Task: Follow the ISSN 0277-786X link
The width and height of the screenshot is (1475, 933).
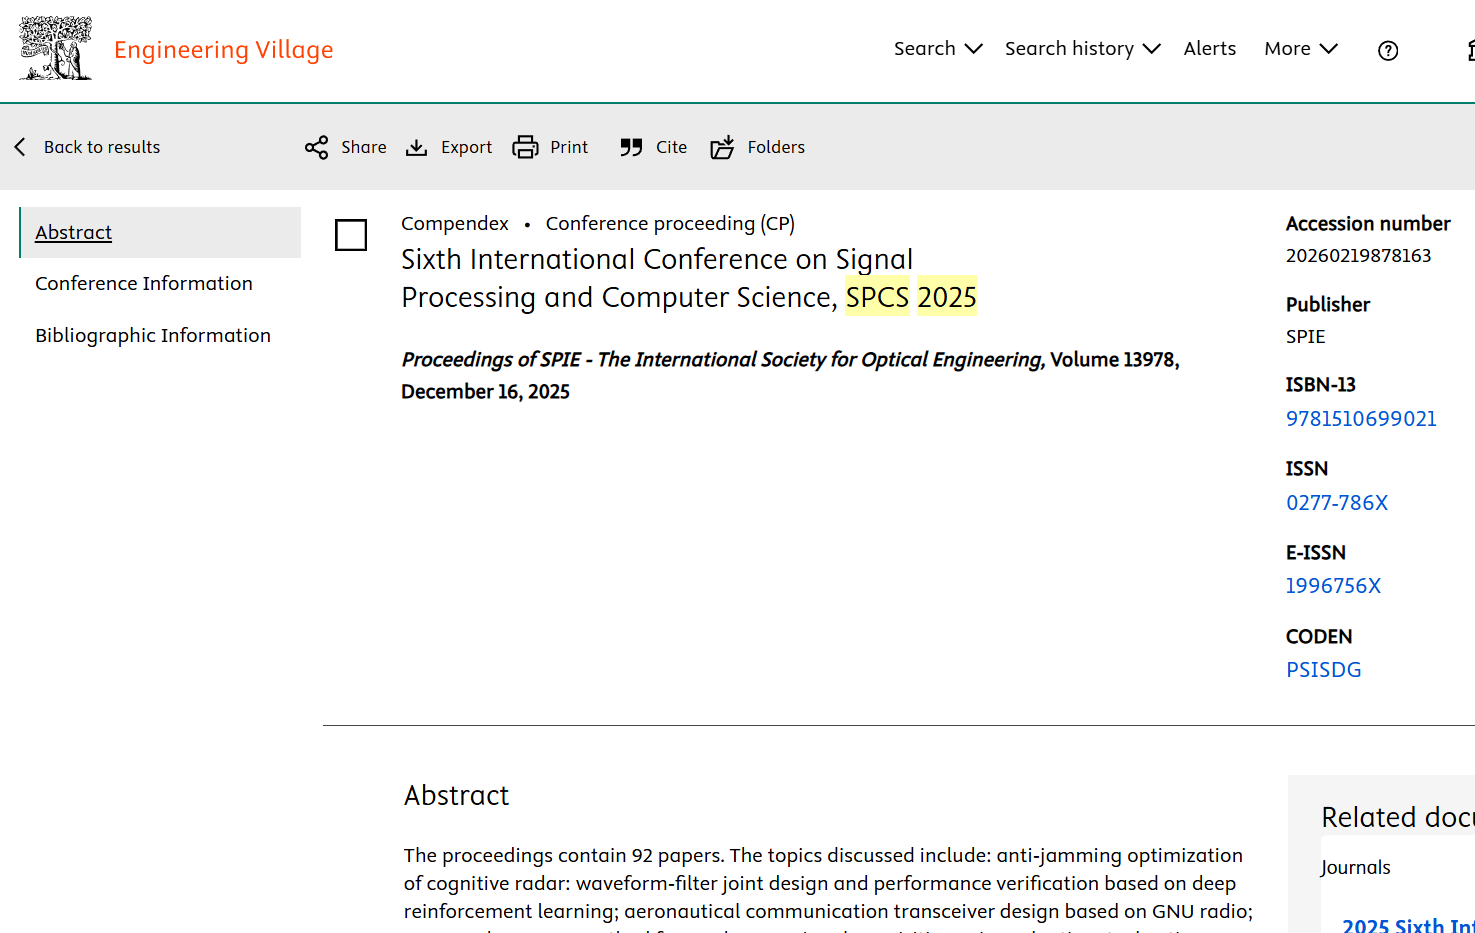Action: (x=1337, y=503)
